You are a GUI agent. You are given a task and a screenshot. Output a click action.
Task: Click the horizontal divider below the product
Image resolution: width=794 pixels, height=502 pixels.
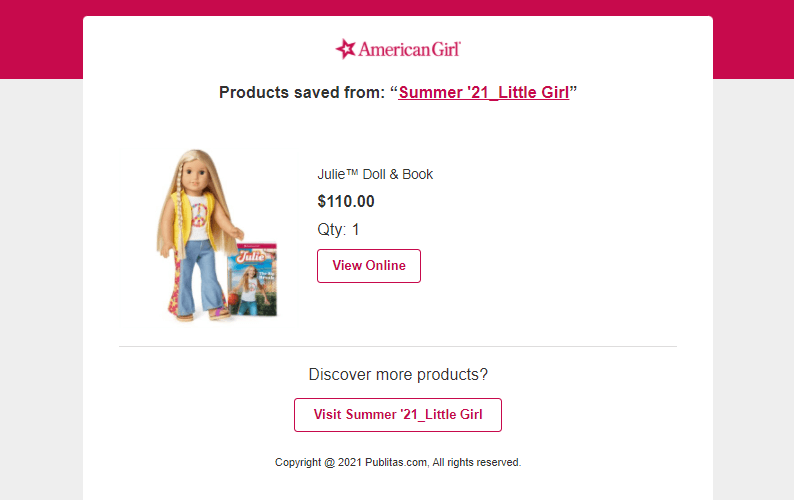[x=398, y=346]
